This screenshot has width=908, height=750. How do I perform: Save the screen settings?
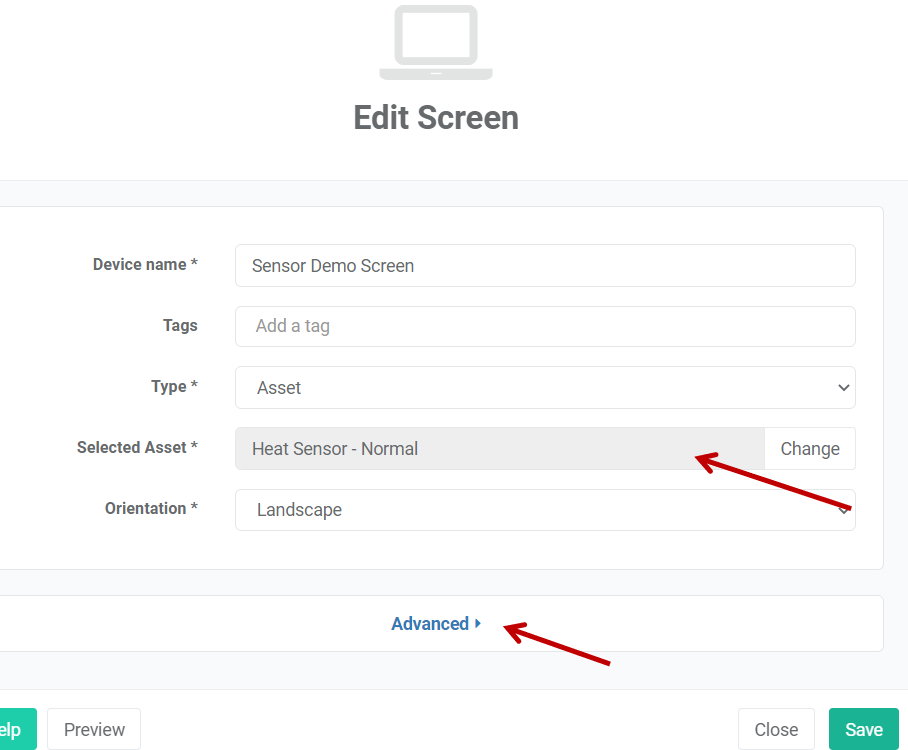point(863,729)
